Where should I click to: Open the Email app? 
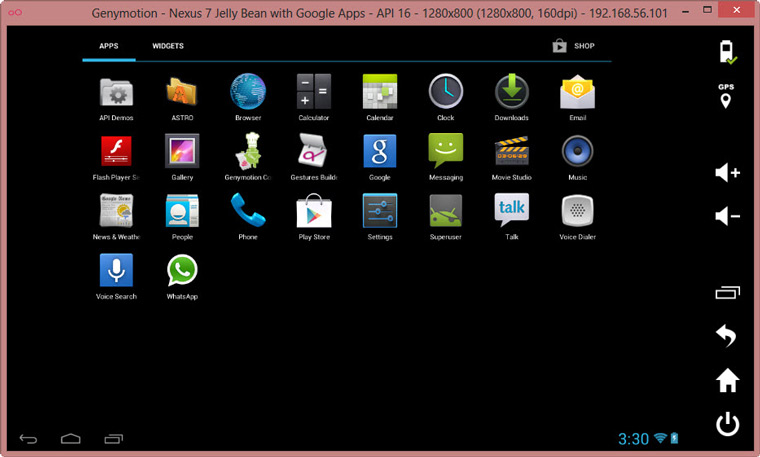click(x=577, y=98)
